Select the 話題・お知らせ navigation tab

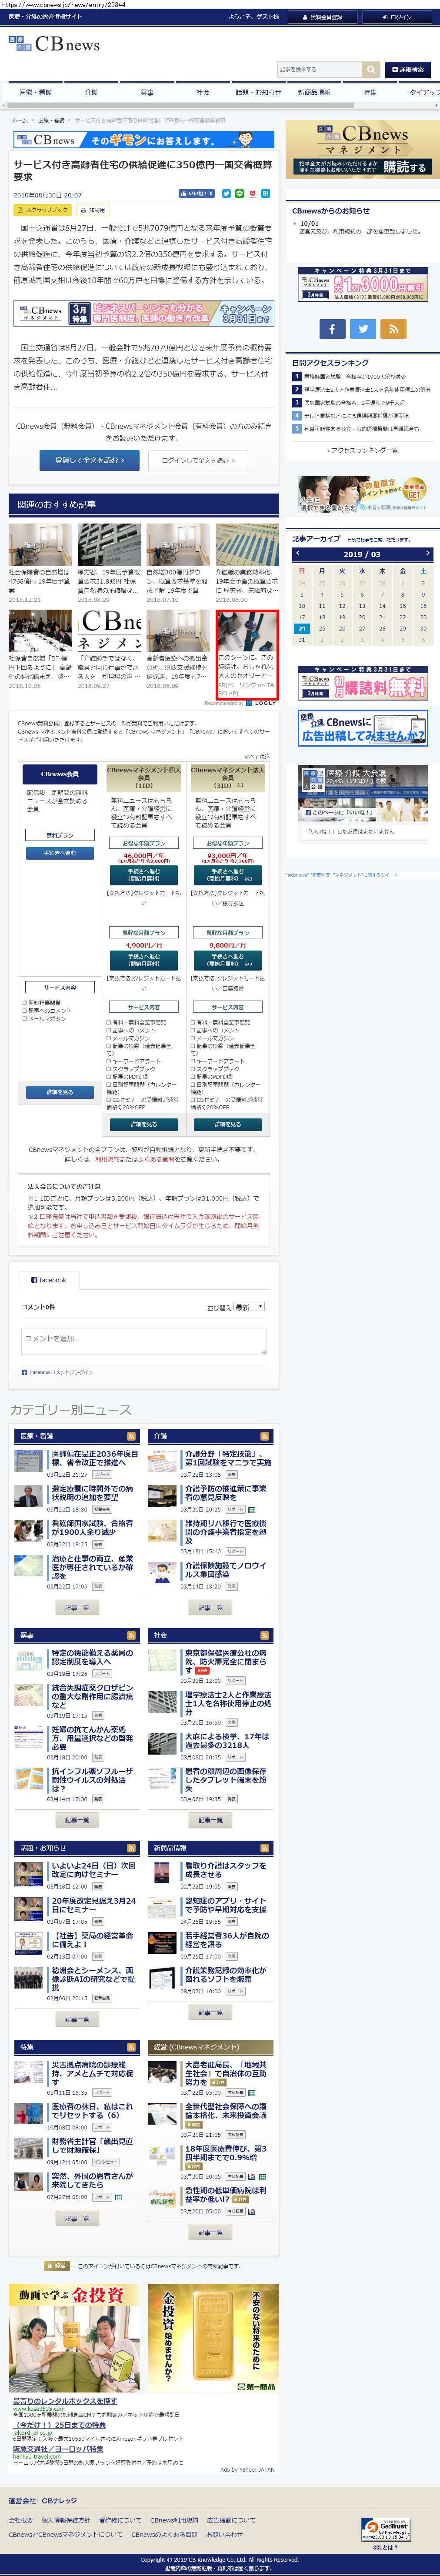258,92
